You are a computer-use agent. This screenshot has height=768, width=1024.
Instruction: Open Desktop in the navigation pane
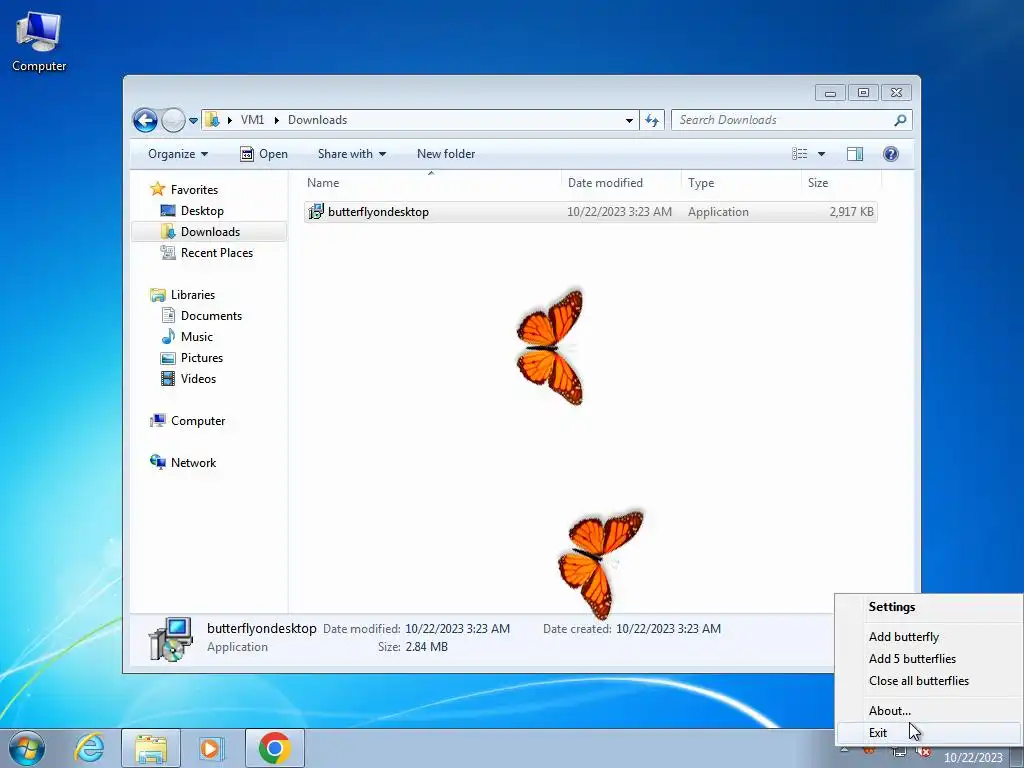[x=202, y=211]
